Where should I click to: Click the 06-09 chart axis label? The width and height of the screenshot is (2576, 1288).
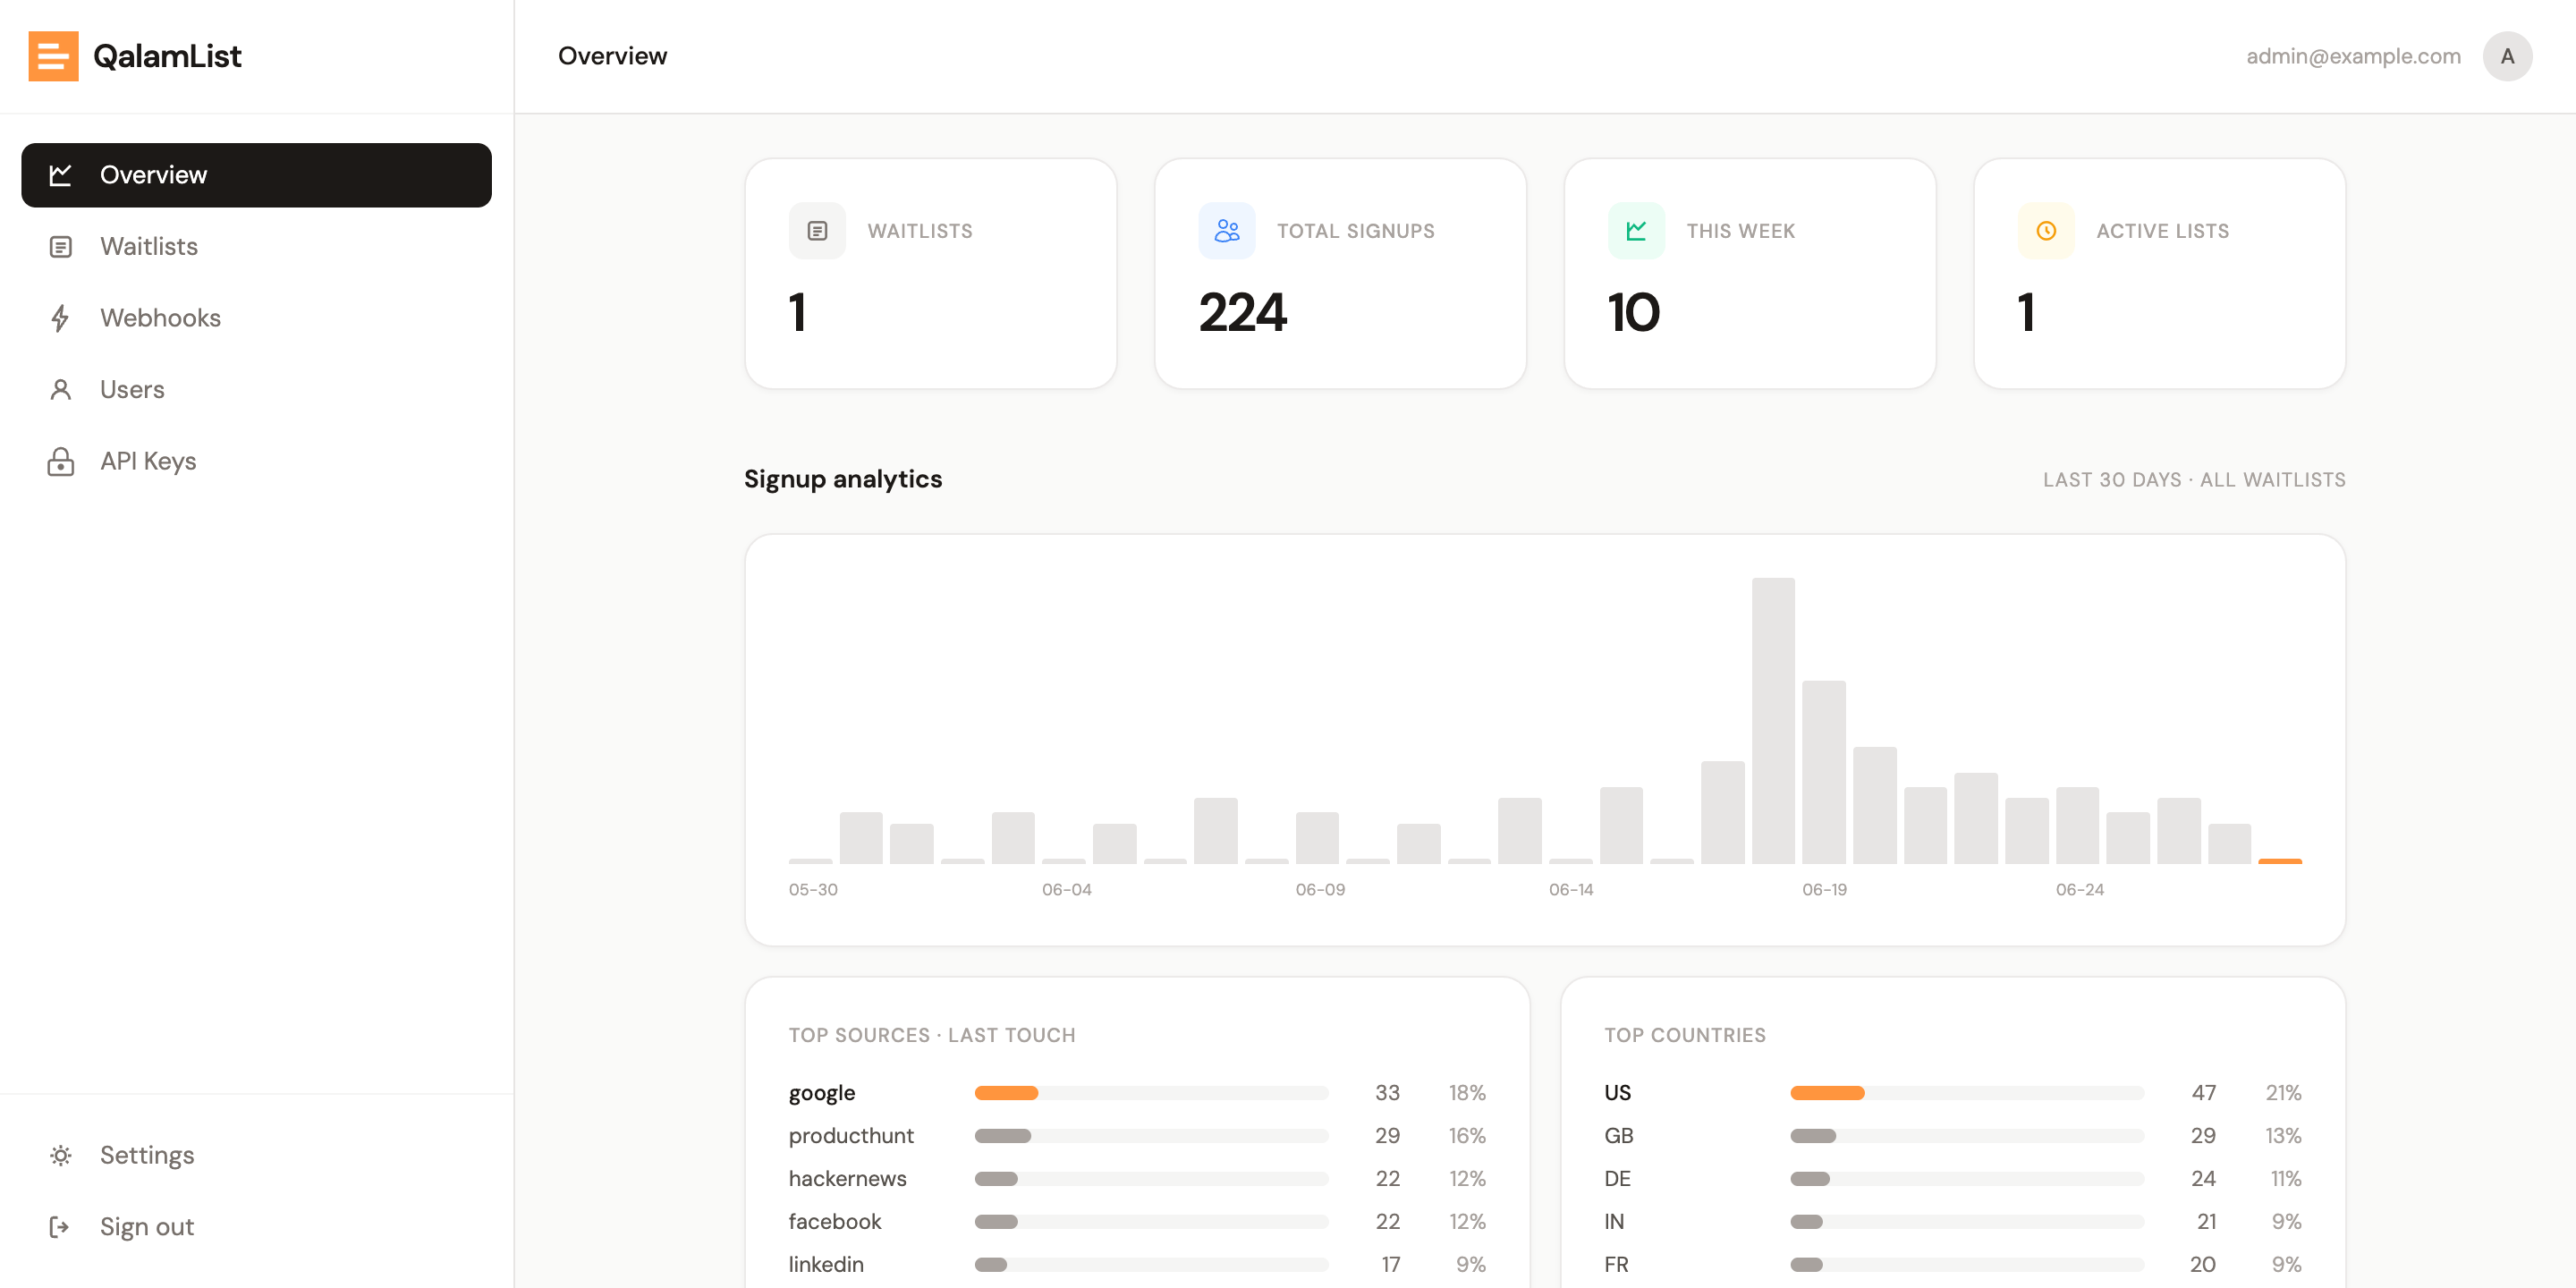pyautogui.click(x=1320, y=890)
